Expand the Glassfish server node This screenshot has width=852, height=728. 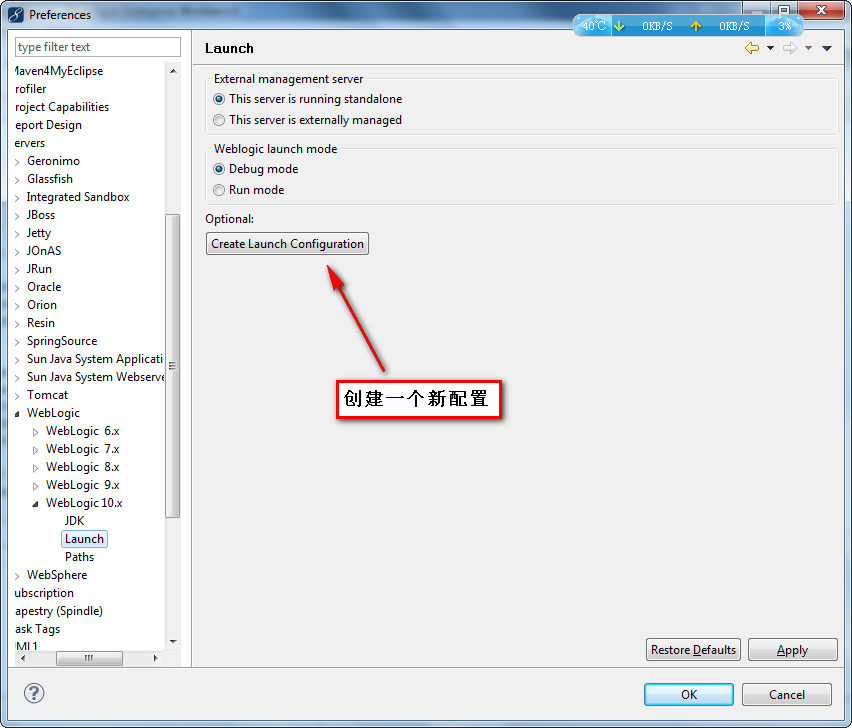pyautogui.click(x=17, y=180)
